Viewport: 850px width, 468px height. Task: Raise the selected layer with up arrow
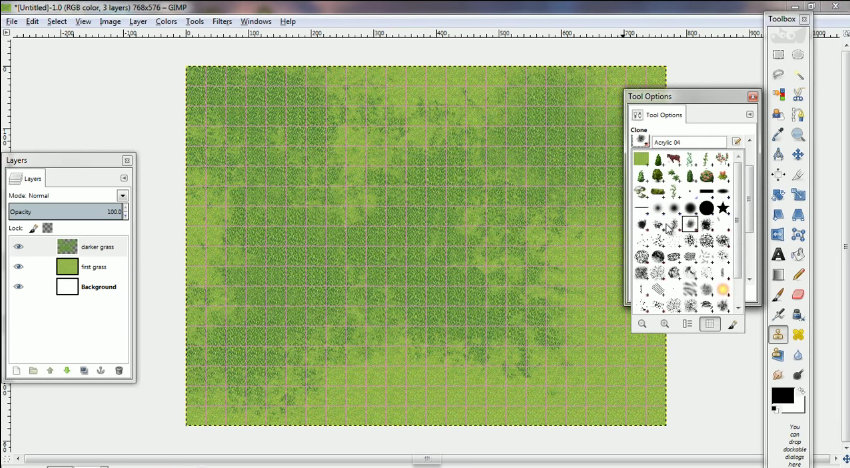coord(50,370)
